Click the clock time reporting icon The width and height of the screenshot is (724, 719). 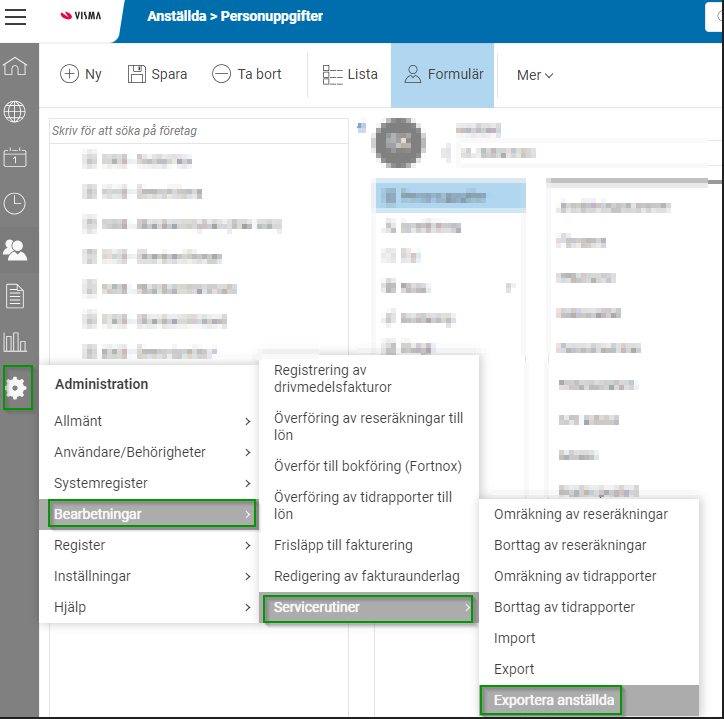16,204
